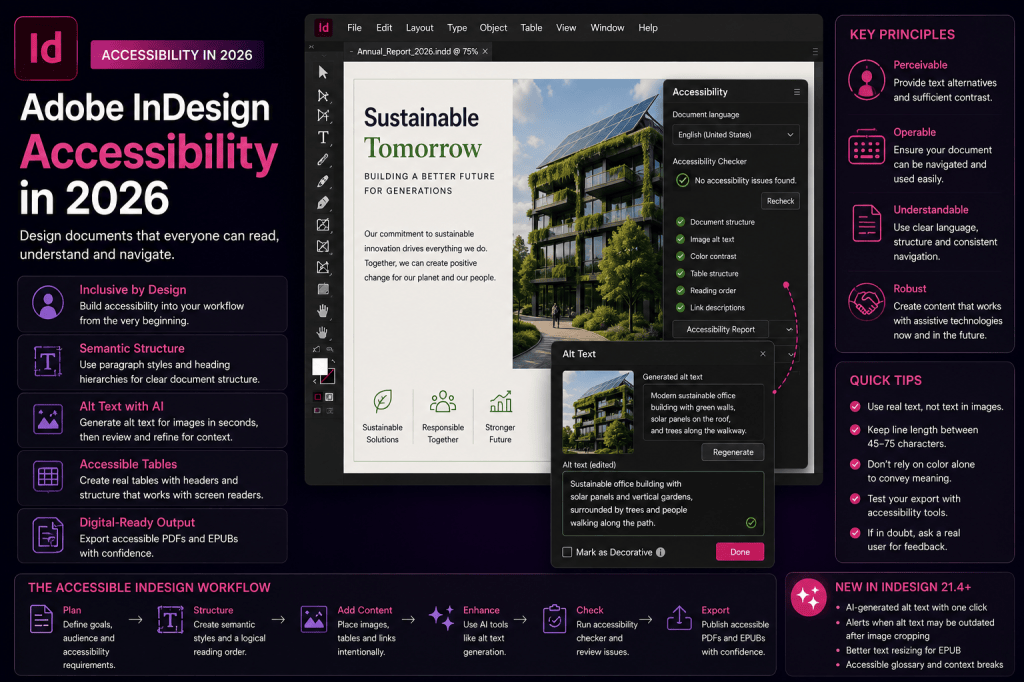Open the Accessibility panel hamburger menu
The image size is (1024, 682).
[x=797, y=92]
